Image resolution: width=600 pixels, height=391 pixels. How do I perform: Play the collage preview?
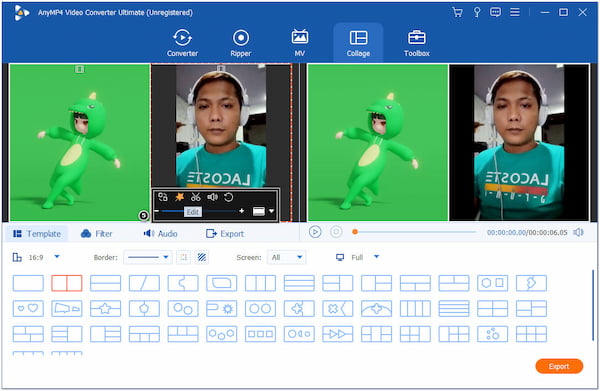(315, 232)
